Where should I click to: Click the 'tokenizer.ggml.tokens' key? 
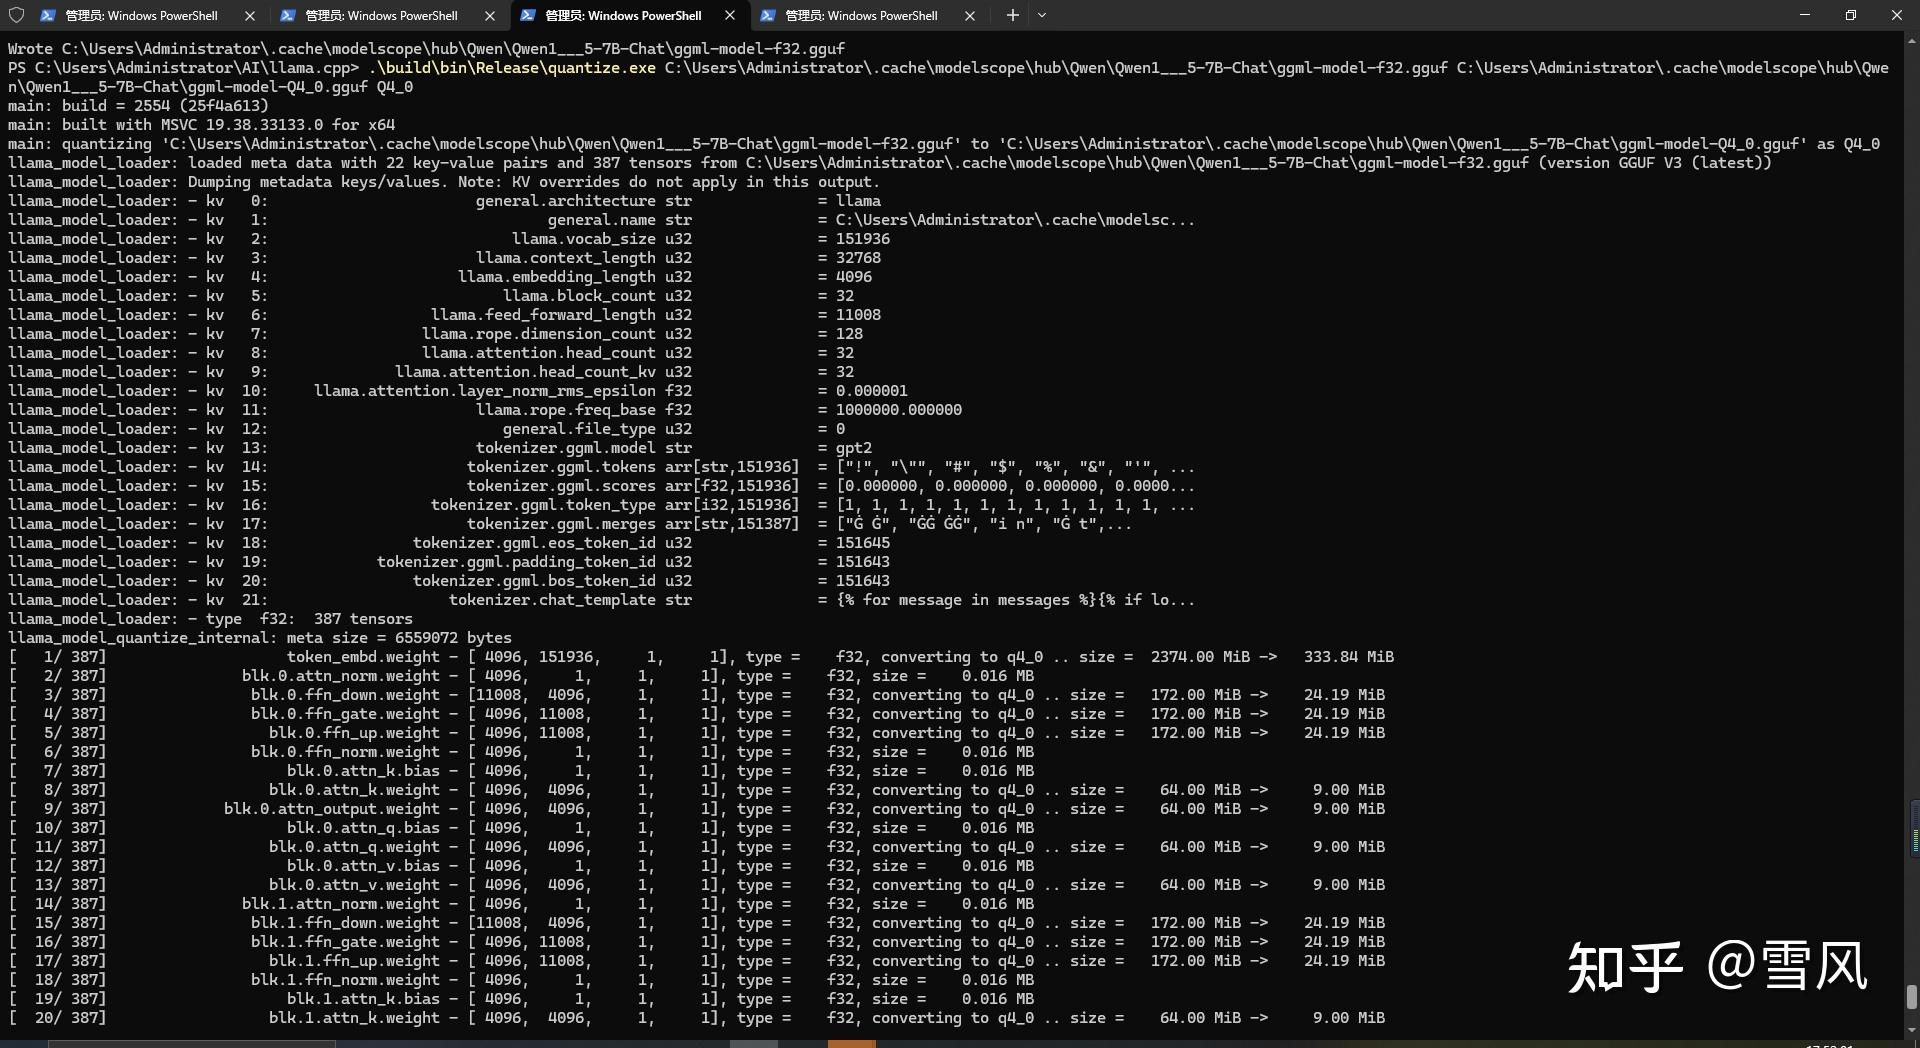[x=562, y=467]
